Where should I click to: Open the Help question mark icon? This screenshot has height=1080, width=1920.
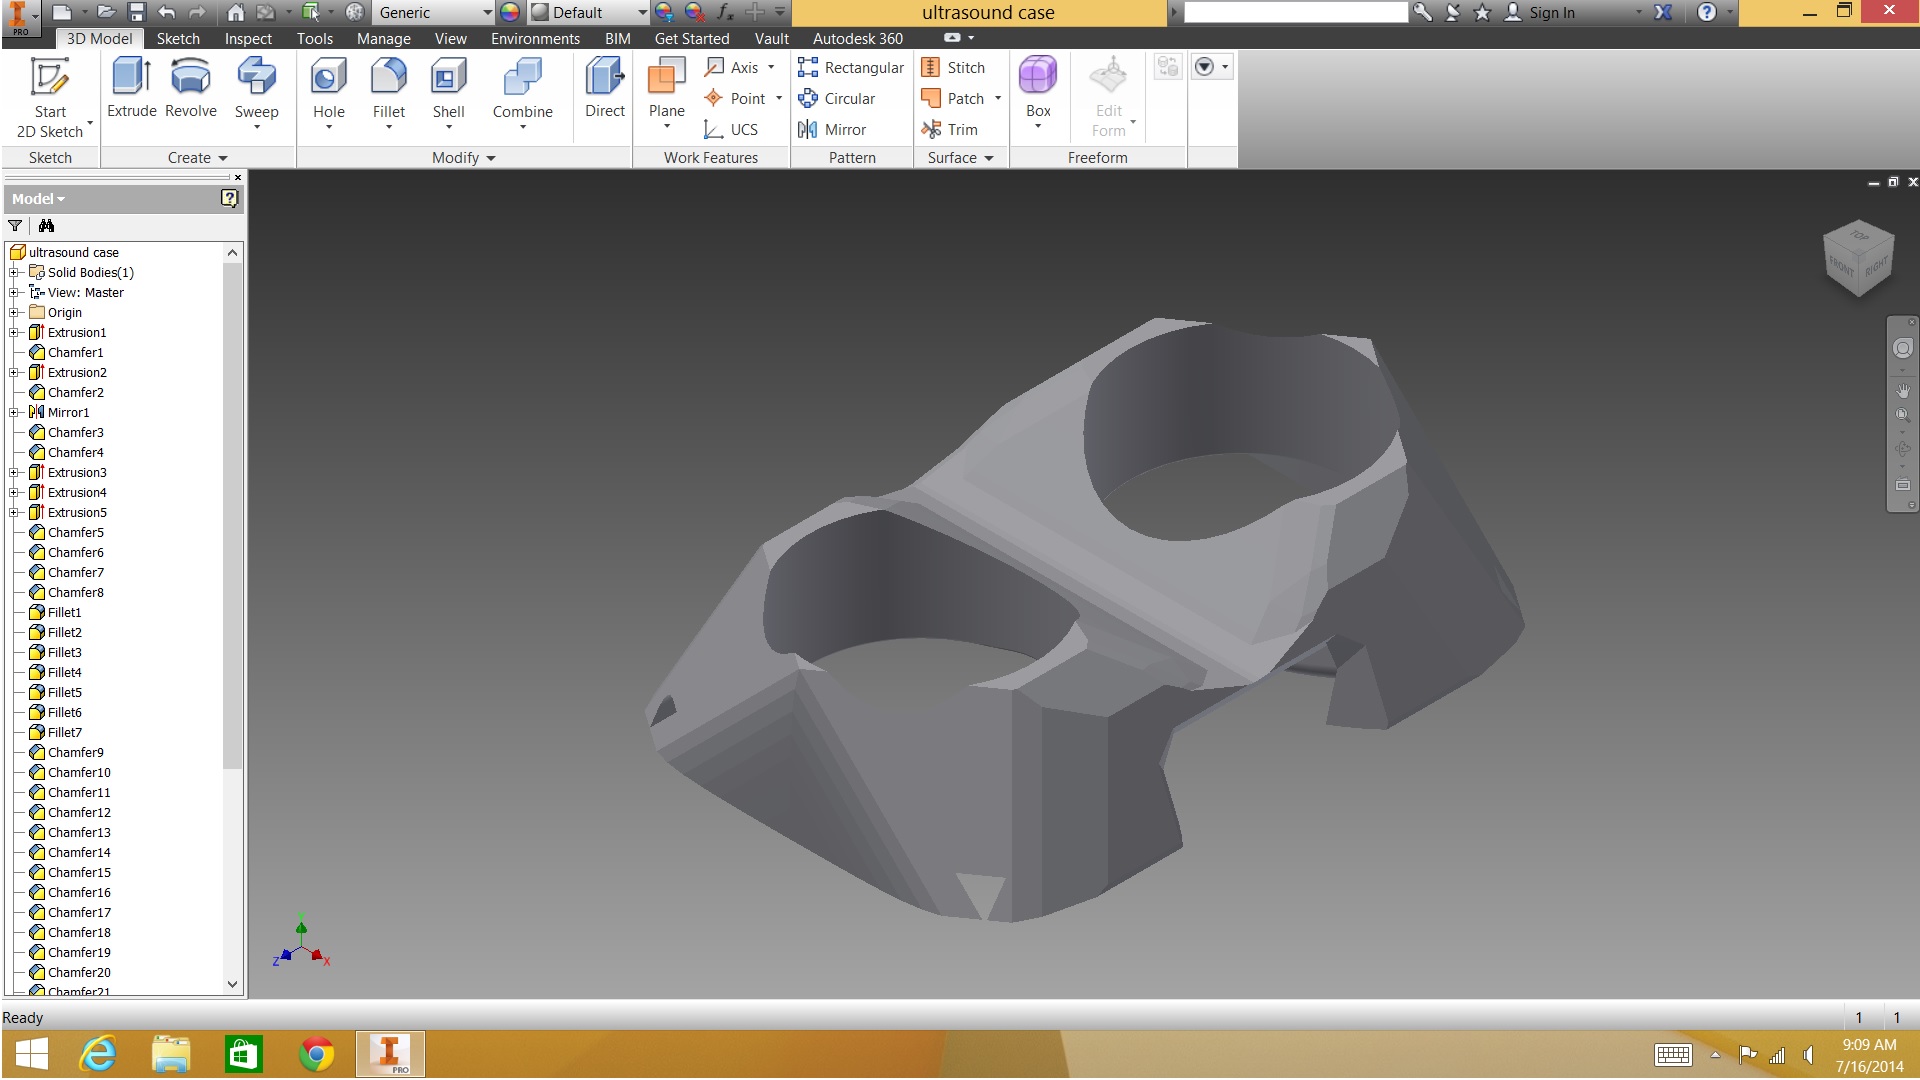(1707, 12)
